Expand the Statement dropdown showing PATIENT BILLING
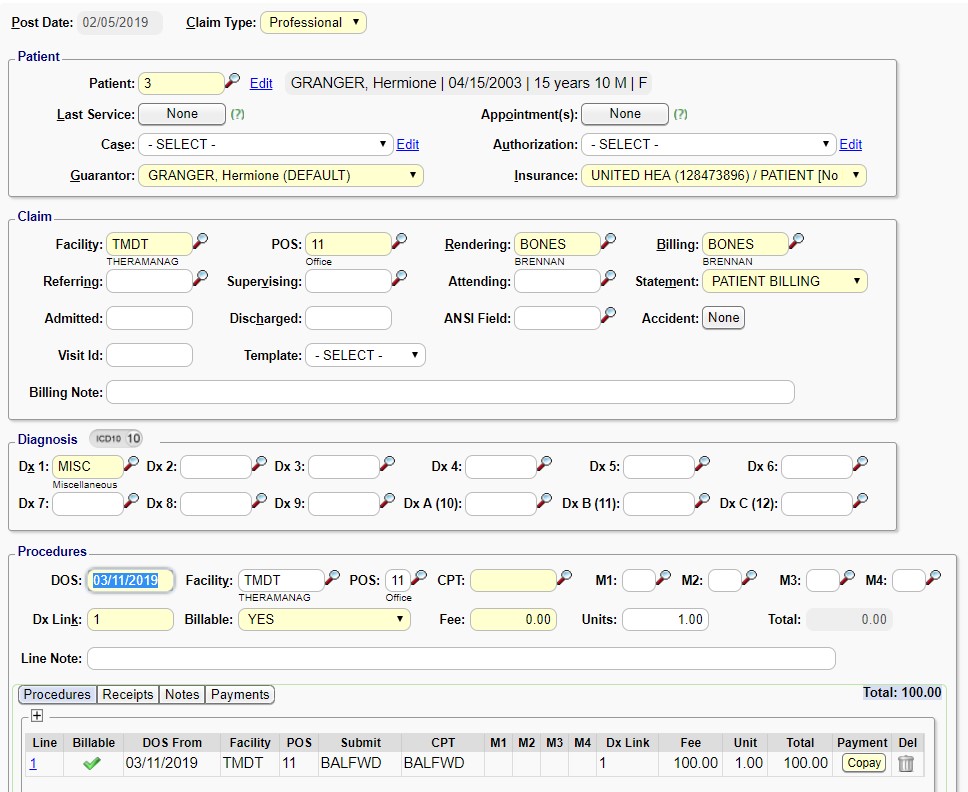 click(x=784, y=282)
